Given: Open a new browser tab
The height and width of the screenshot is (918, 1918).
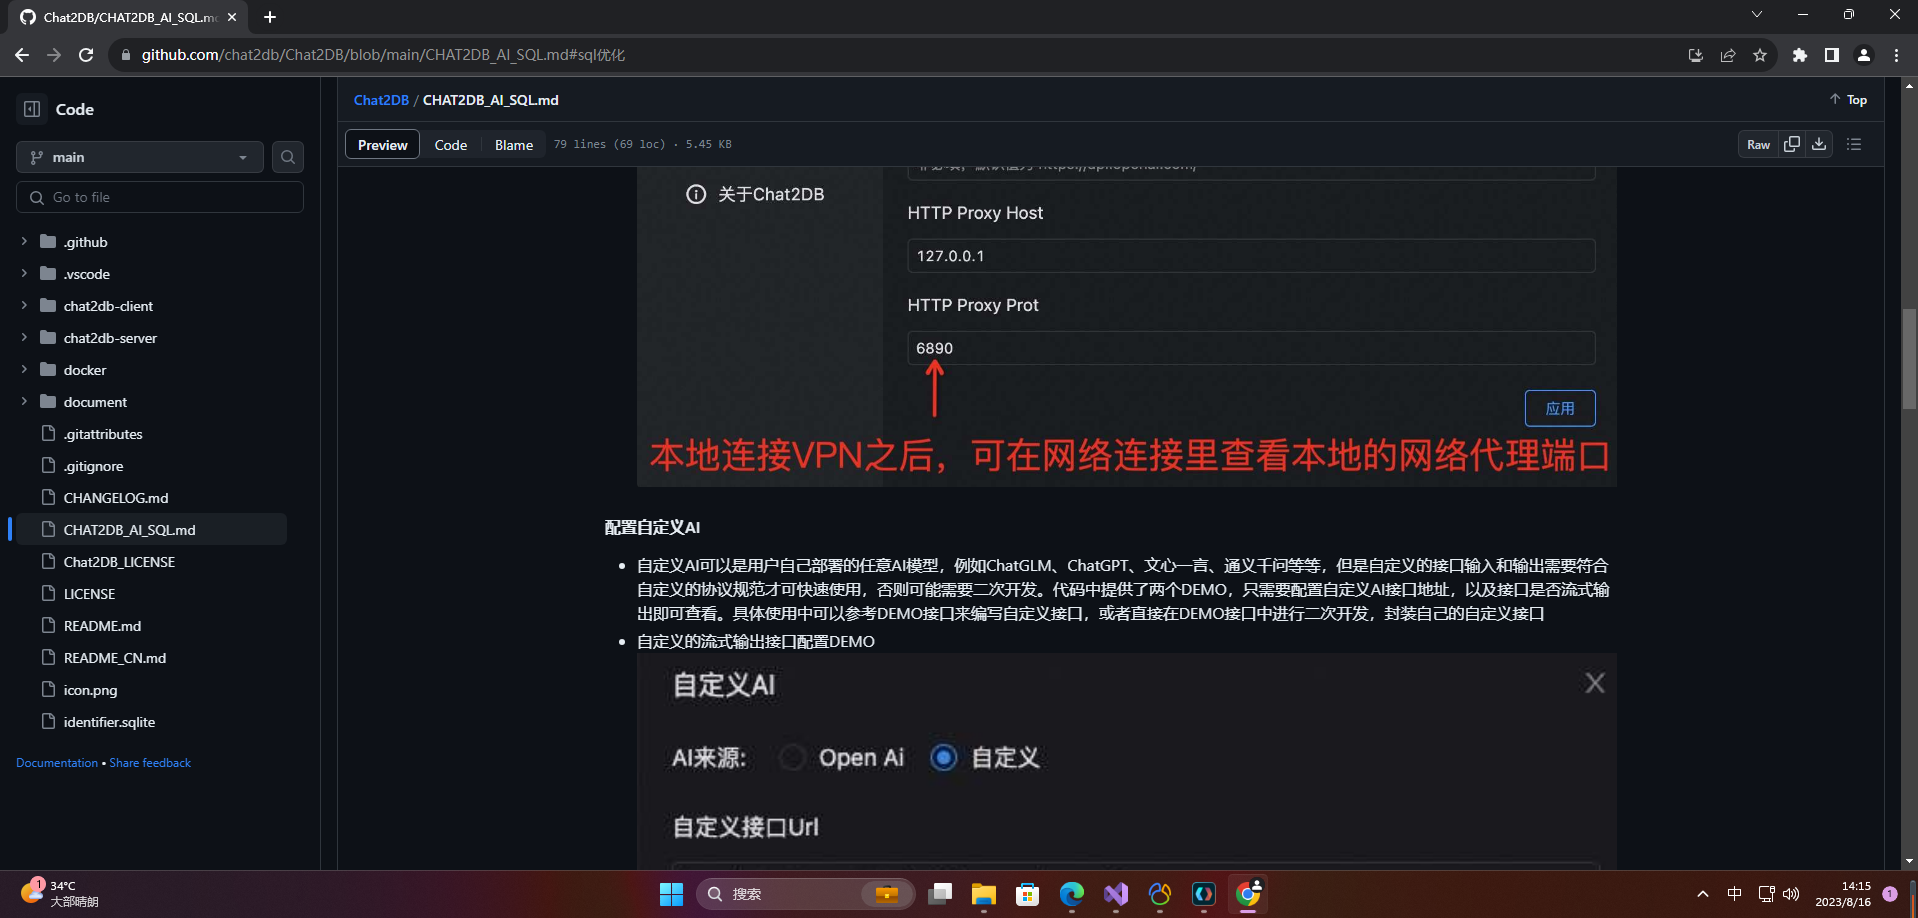Looking at the screenshot, I should pyautogui.click(x=270, y=17).
